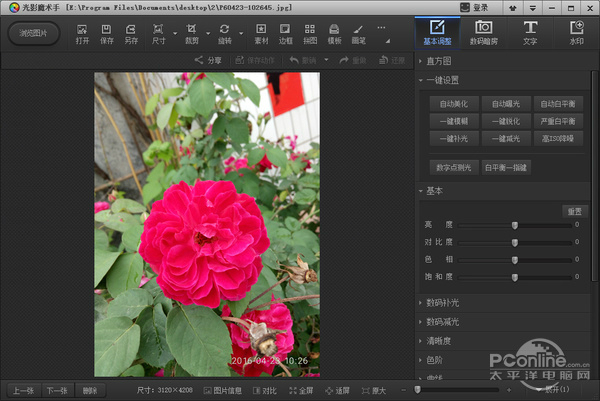The width and height of the screenshot is (600, 401).
Task: Click the 一键锐化 button
Action: click(x=505, y=120)
